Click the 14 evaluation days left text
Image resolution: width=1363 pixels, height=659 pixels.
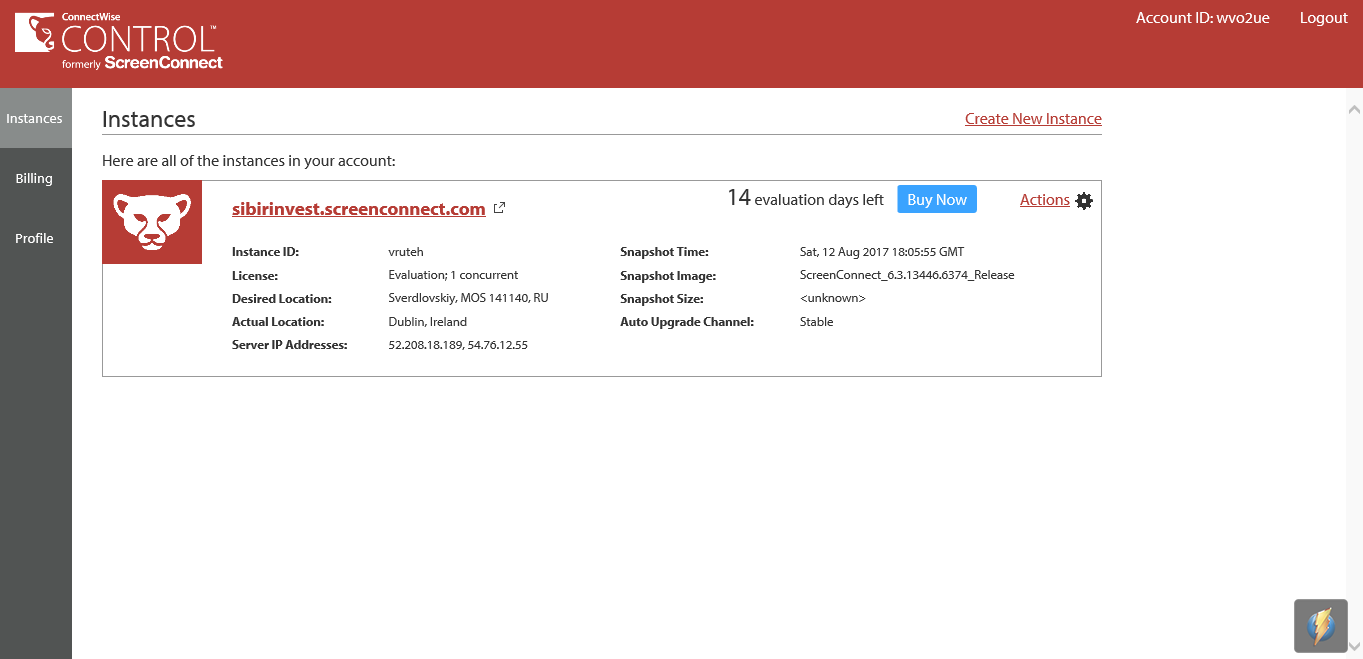[x=805, y=199]
